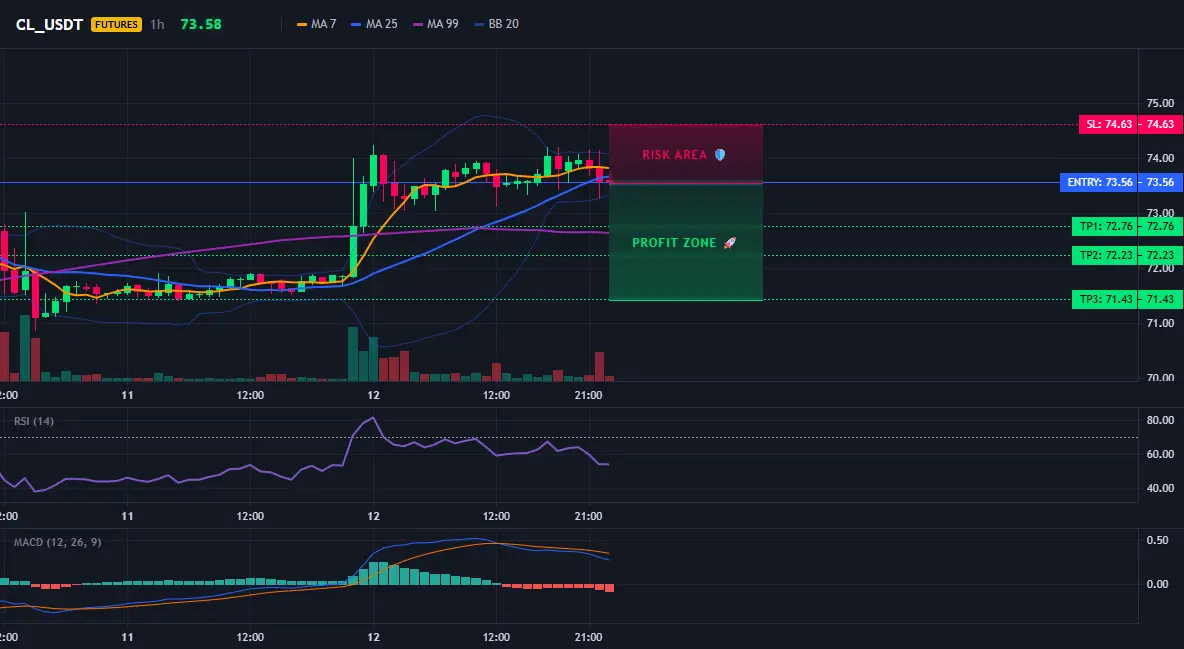1184x649 pixels.
Task: Toggle the BB 20 legend entry
Action: tap(497, 24)
